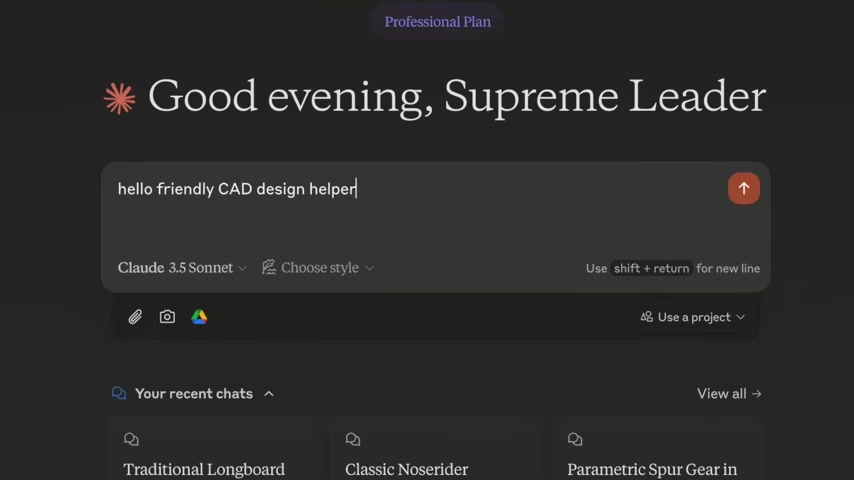Open the Traditional Longboard recent chat
This screenshot has height=480, width=854.
coord(204,469)
